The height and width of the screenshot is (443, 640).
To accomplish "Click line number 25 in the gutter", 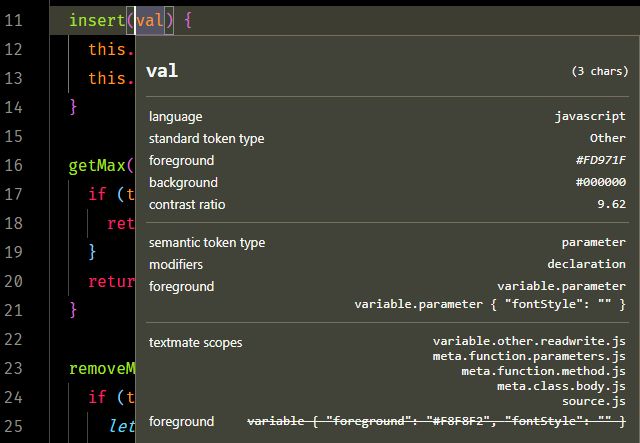I will 13,426.
